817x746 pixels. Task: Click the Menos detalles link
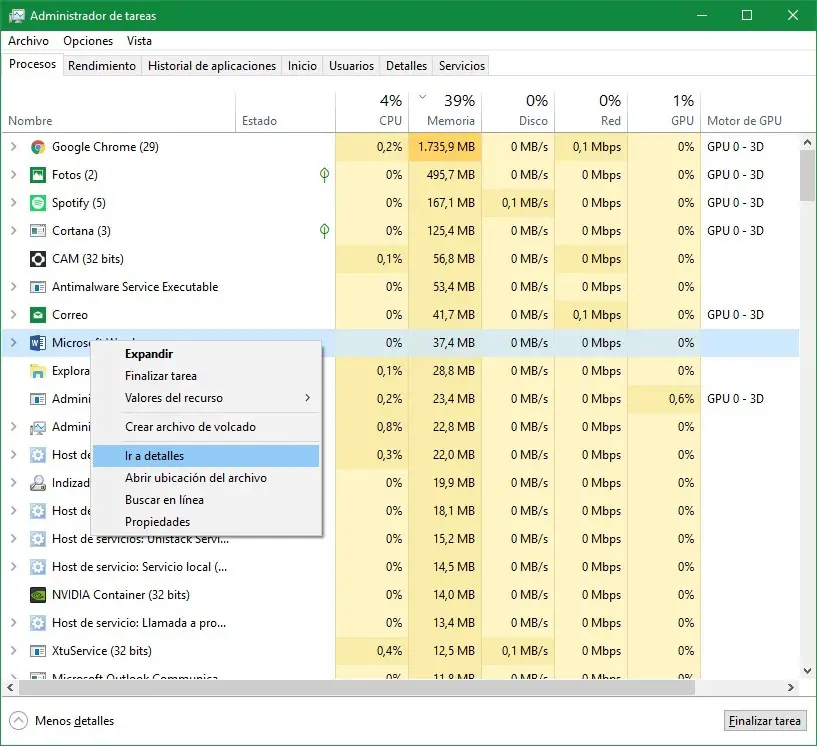[75, 721]
